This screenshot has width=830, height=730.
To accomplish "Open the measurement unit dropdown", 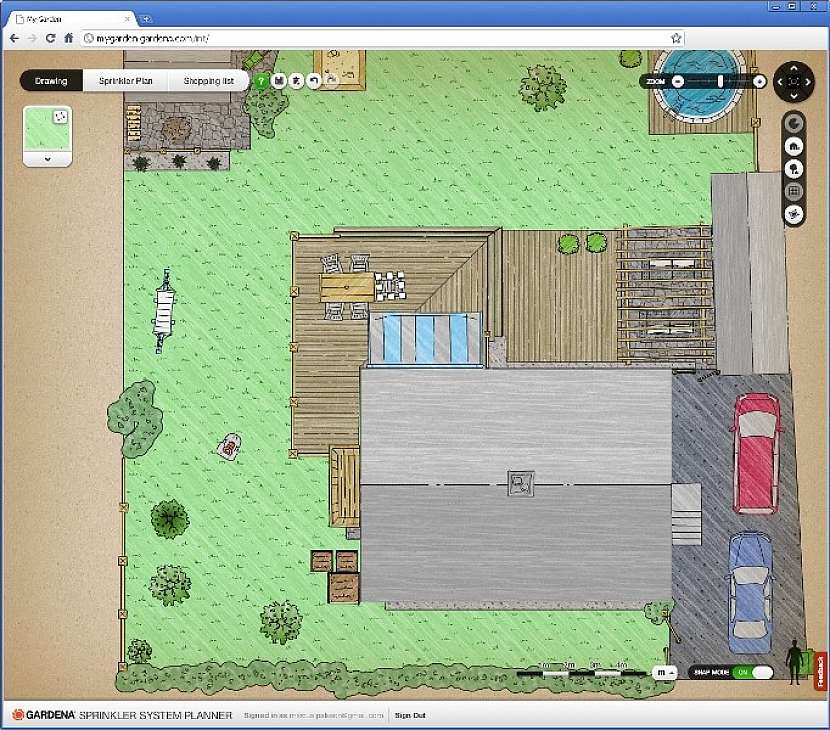I will [x=665, y=672].
